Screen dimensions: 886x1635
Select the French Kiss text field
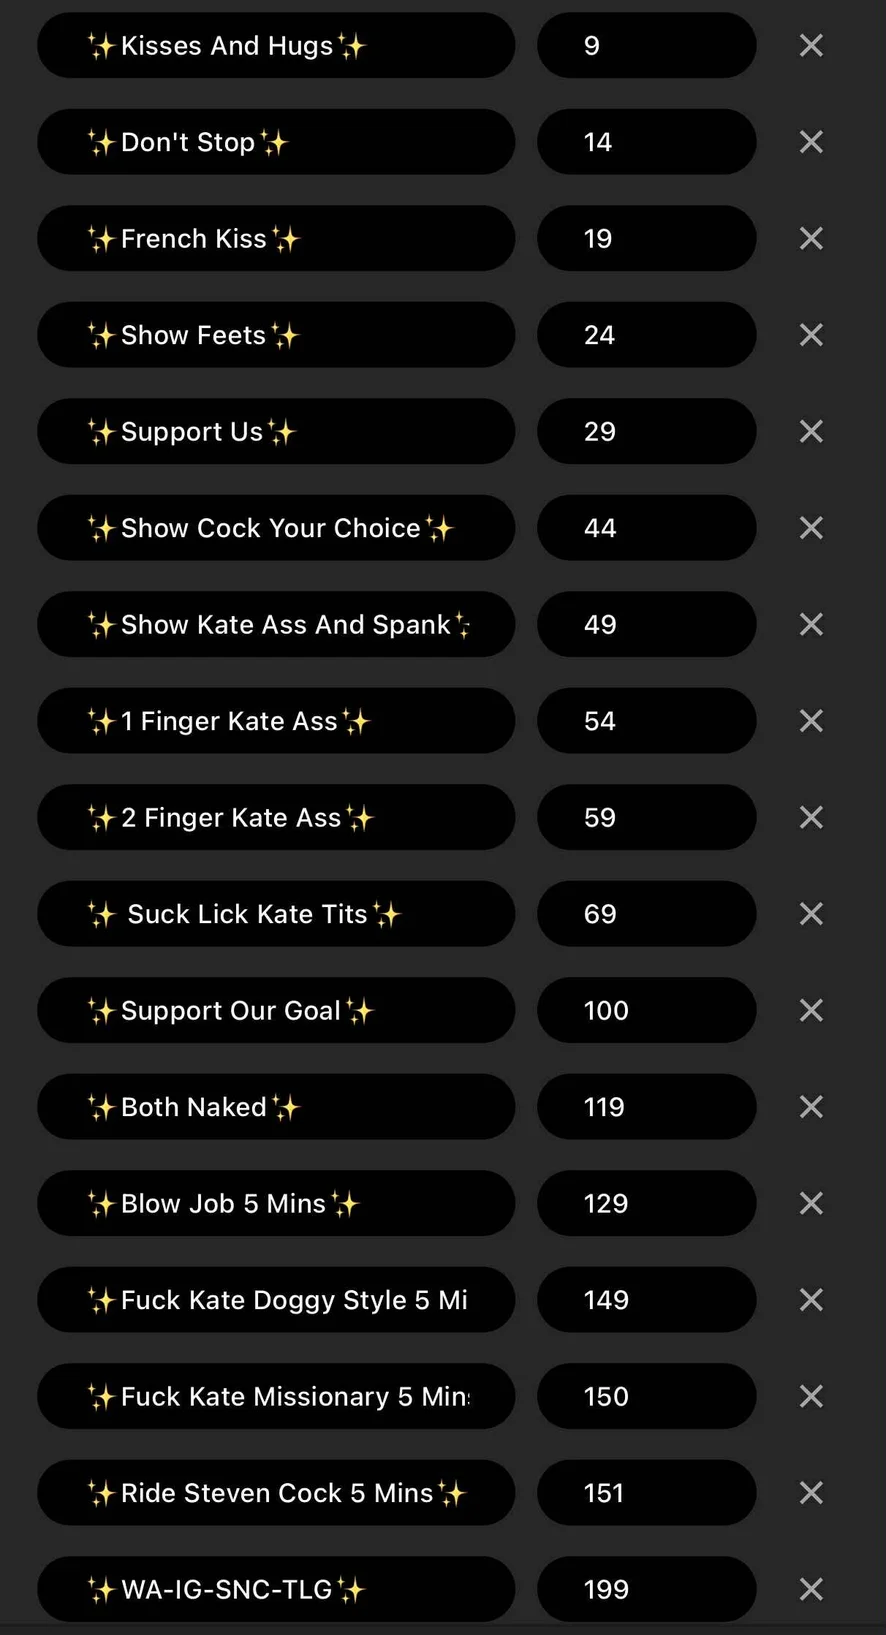point(276,239)
